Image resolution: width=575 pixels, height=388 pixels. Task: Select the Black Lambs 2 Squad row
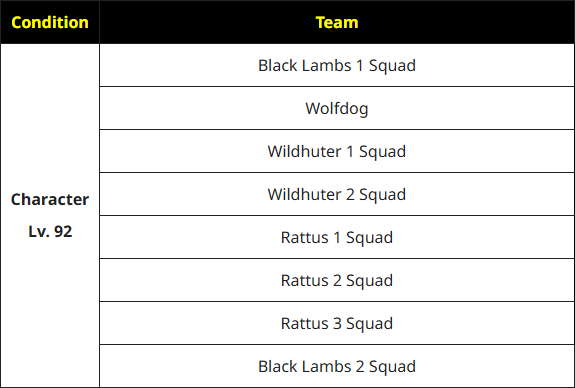(x=337, y=366)
